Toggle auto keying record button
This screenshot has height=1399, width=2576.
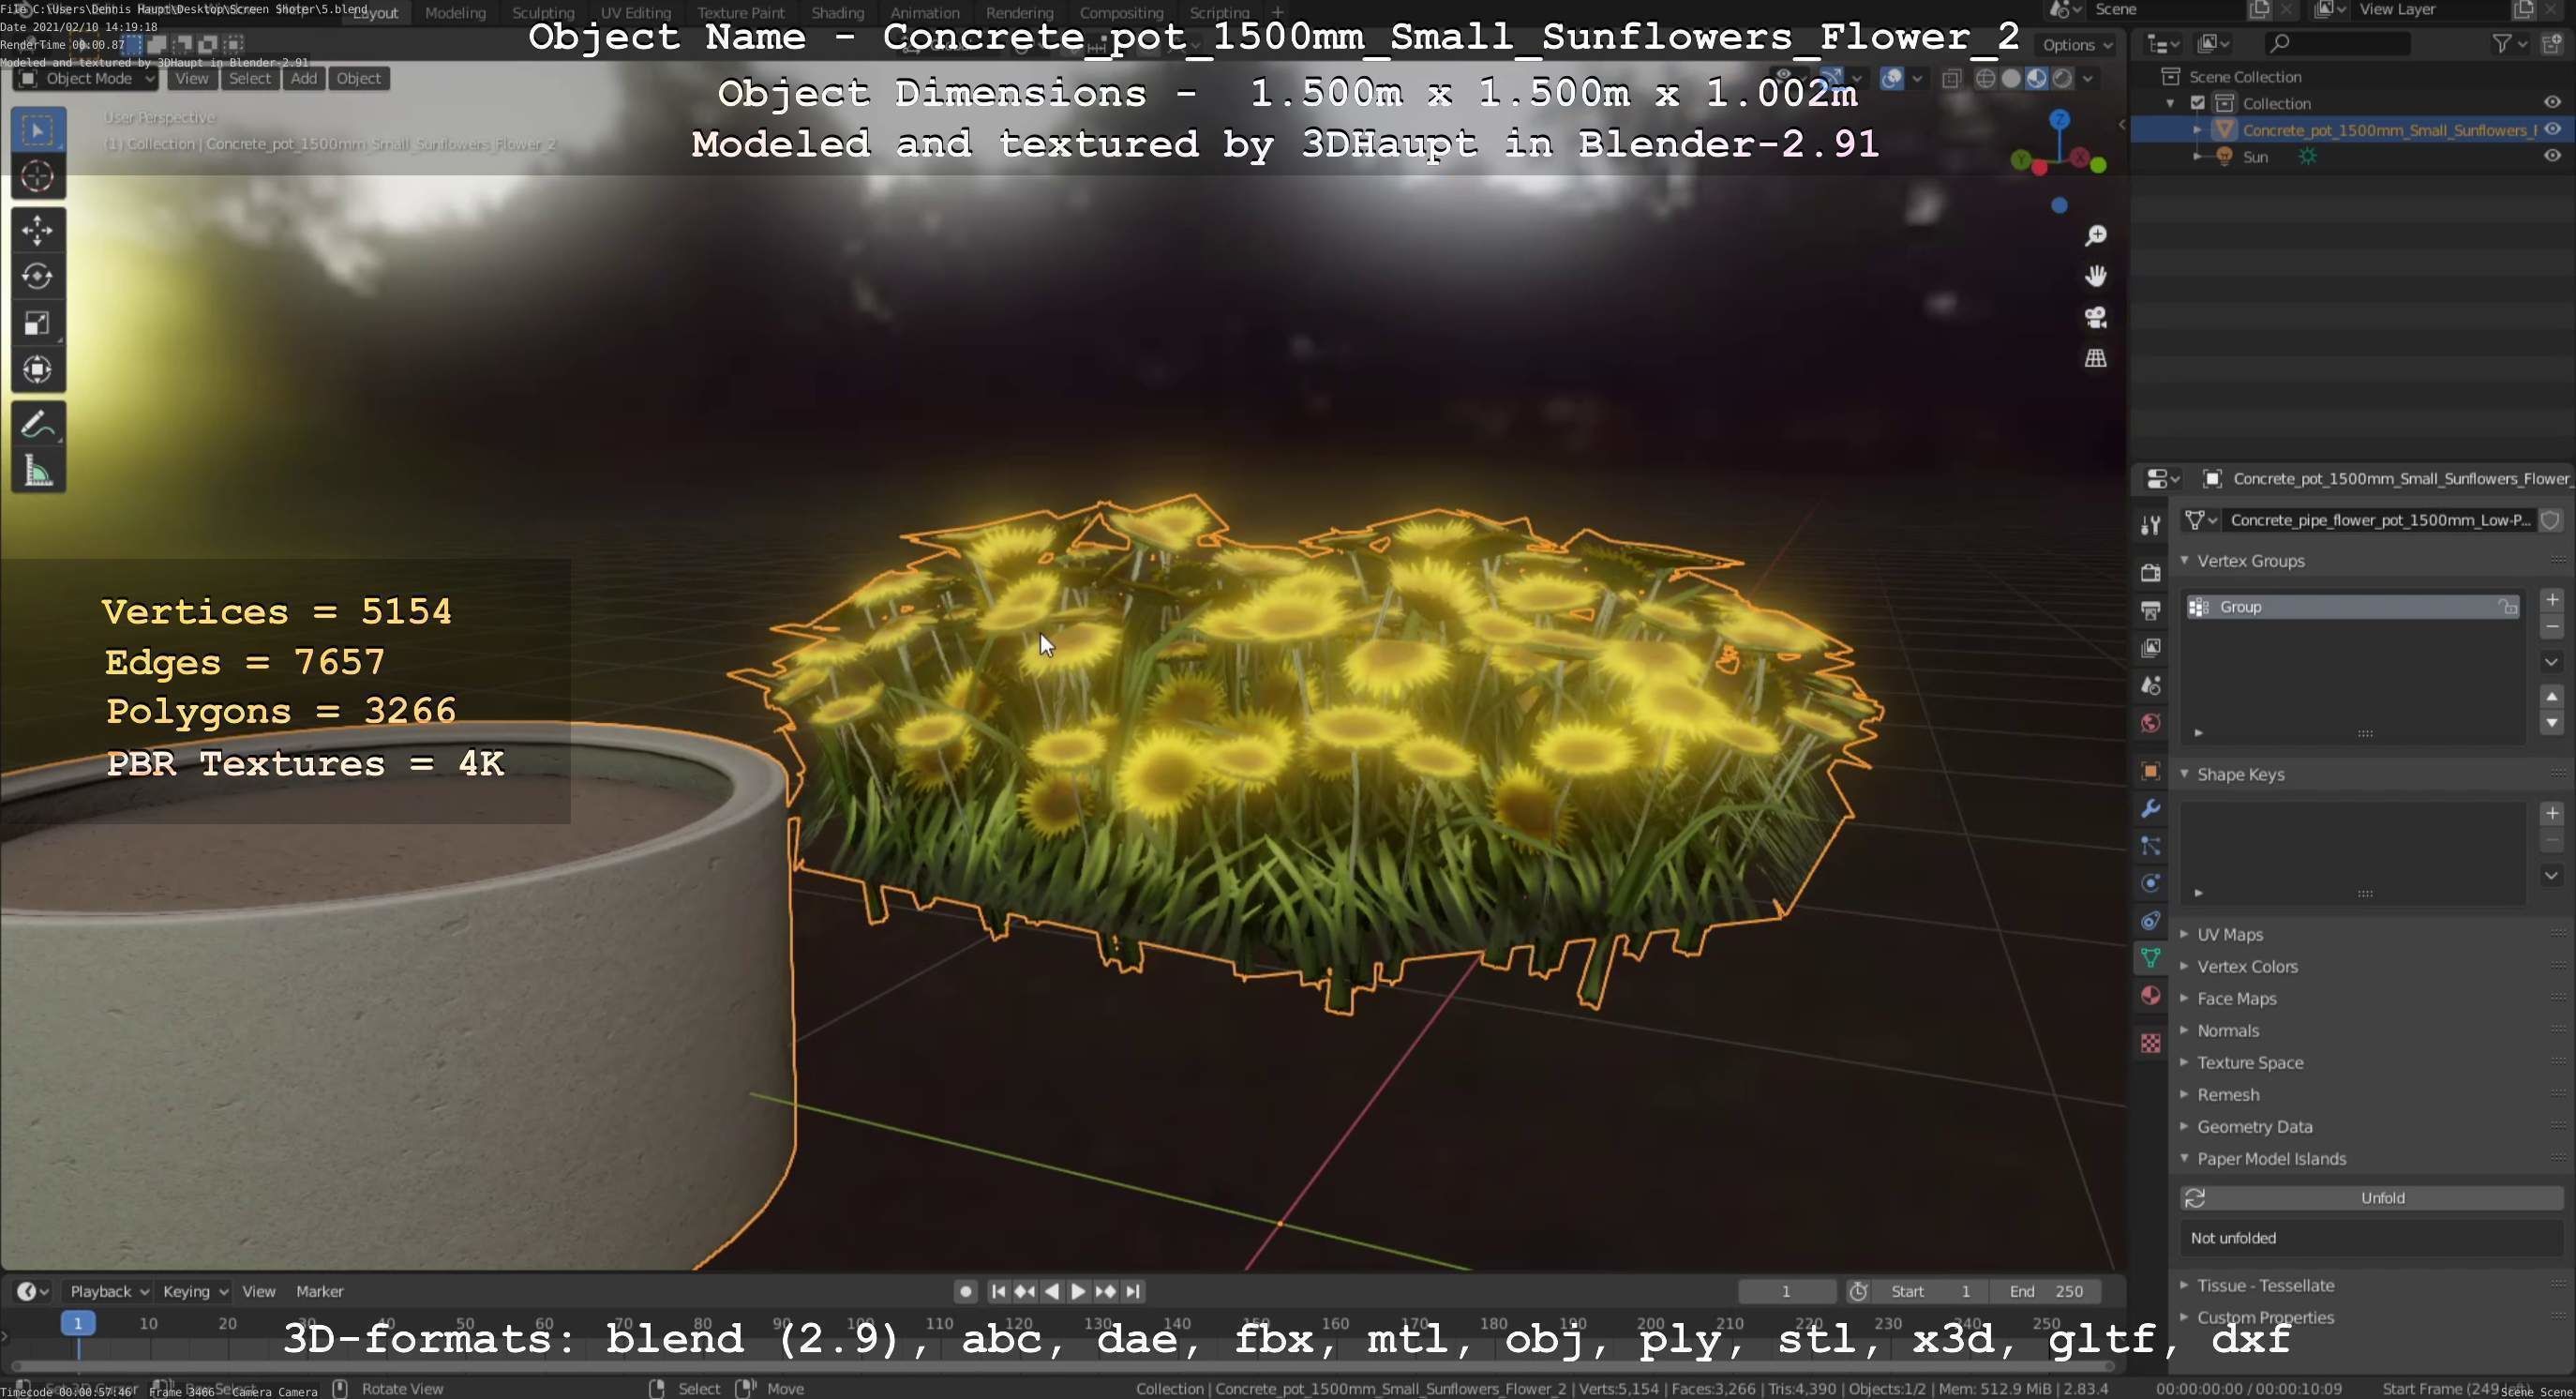coord(965,1291)
